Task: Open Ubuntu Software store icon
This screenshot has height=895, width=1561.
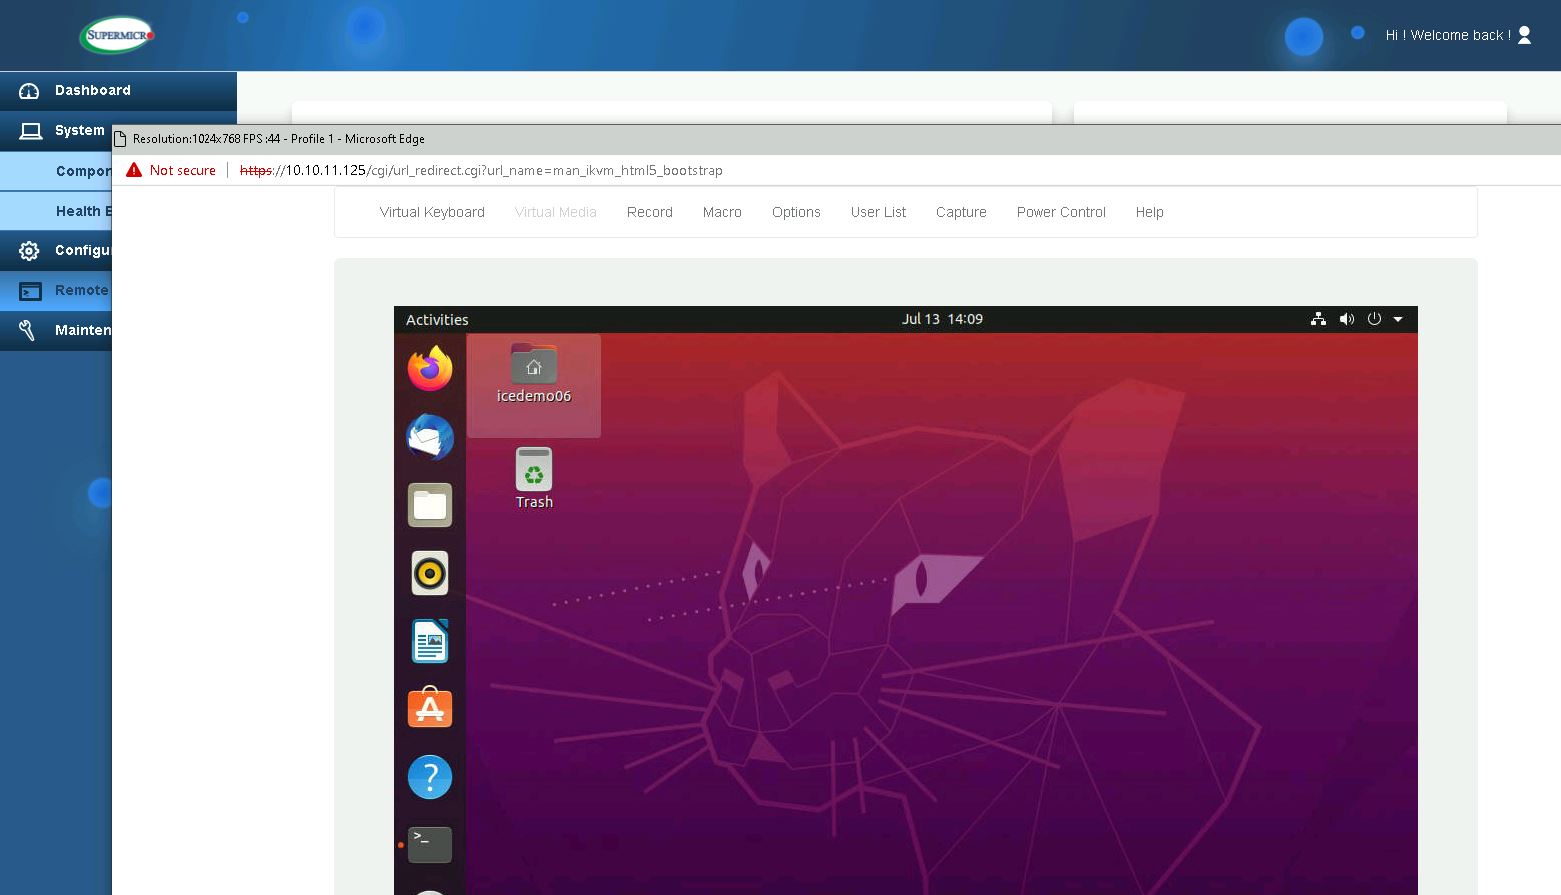Action: click(430, 708)
